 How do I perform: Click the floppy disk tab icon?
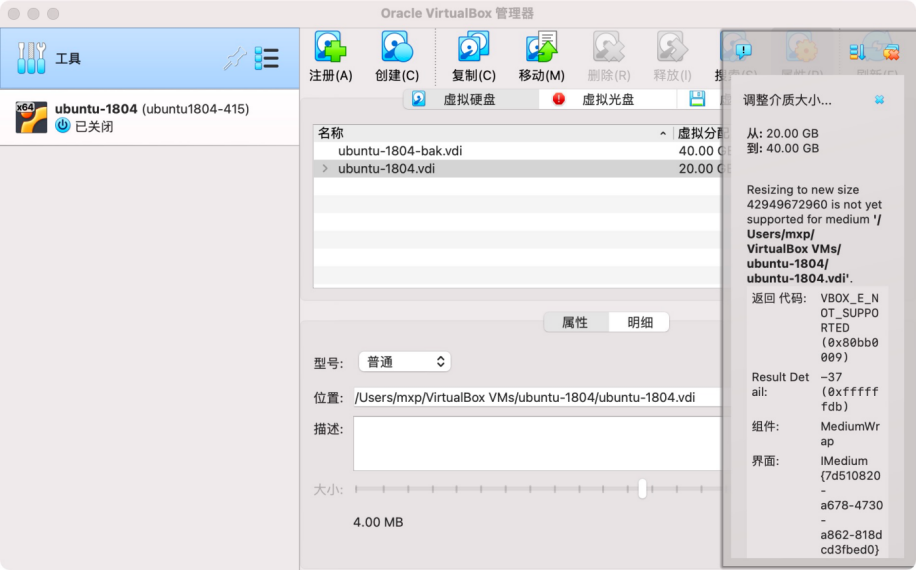697,99
